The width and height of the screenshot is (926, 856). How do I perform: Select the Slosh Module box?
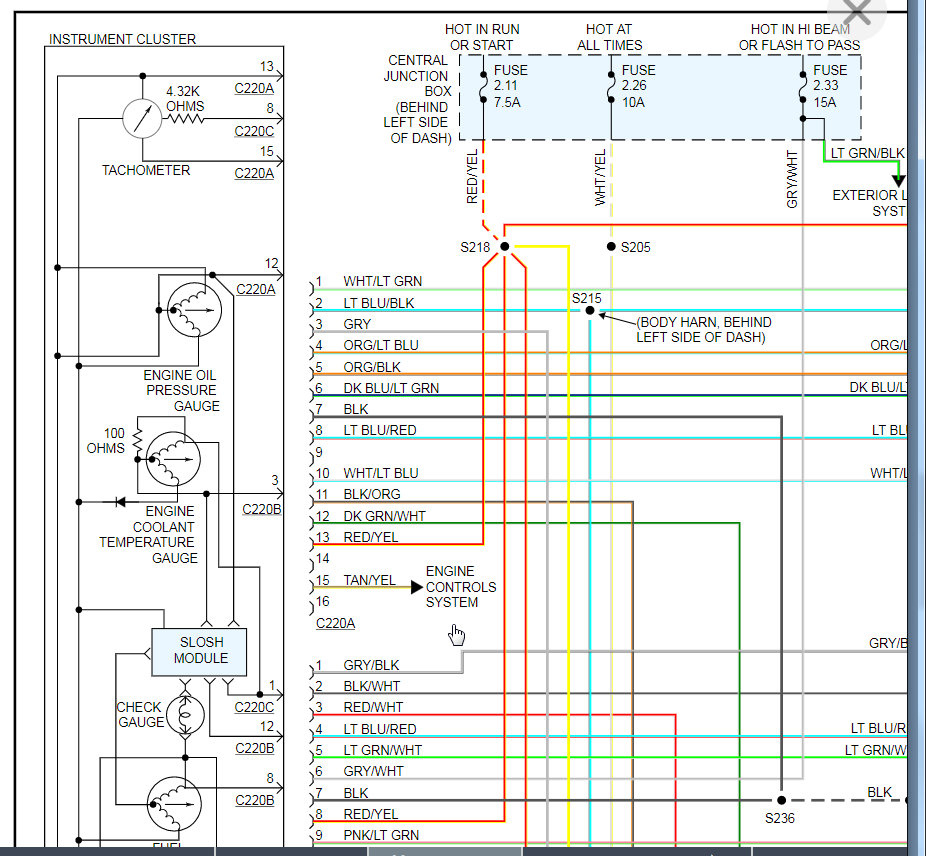pos(200,652)
